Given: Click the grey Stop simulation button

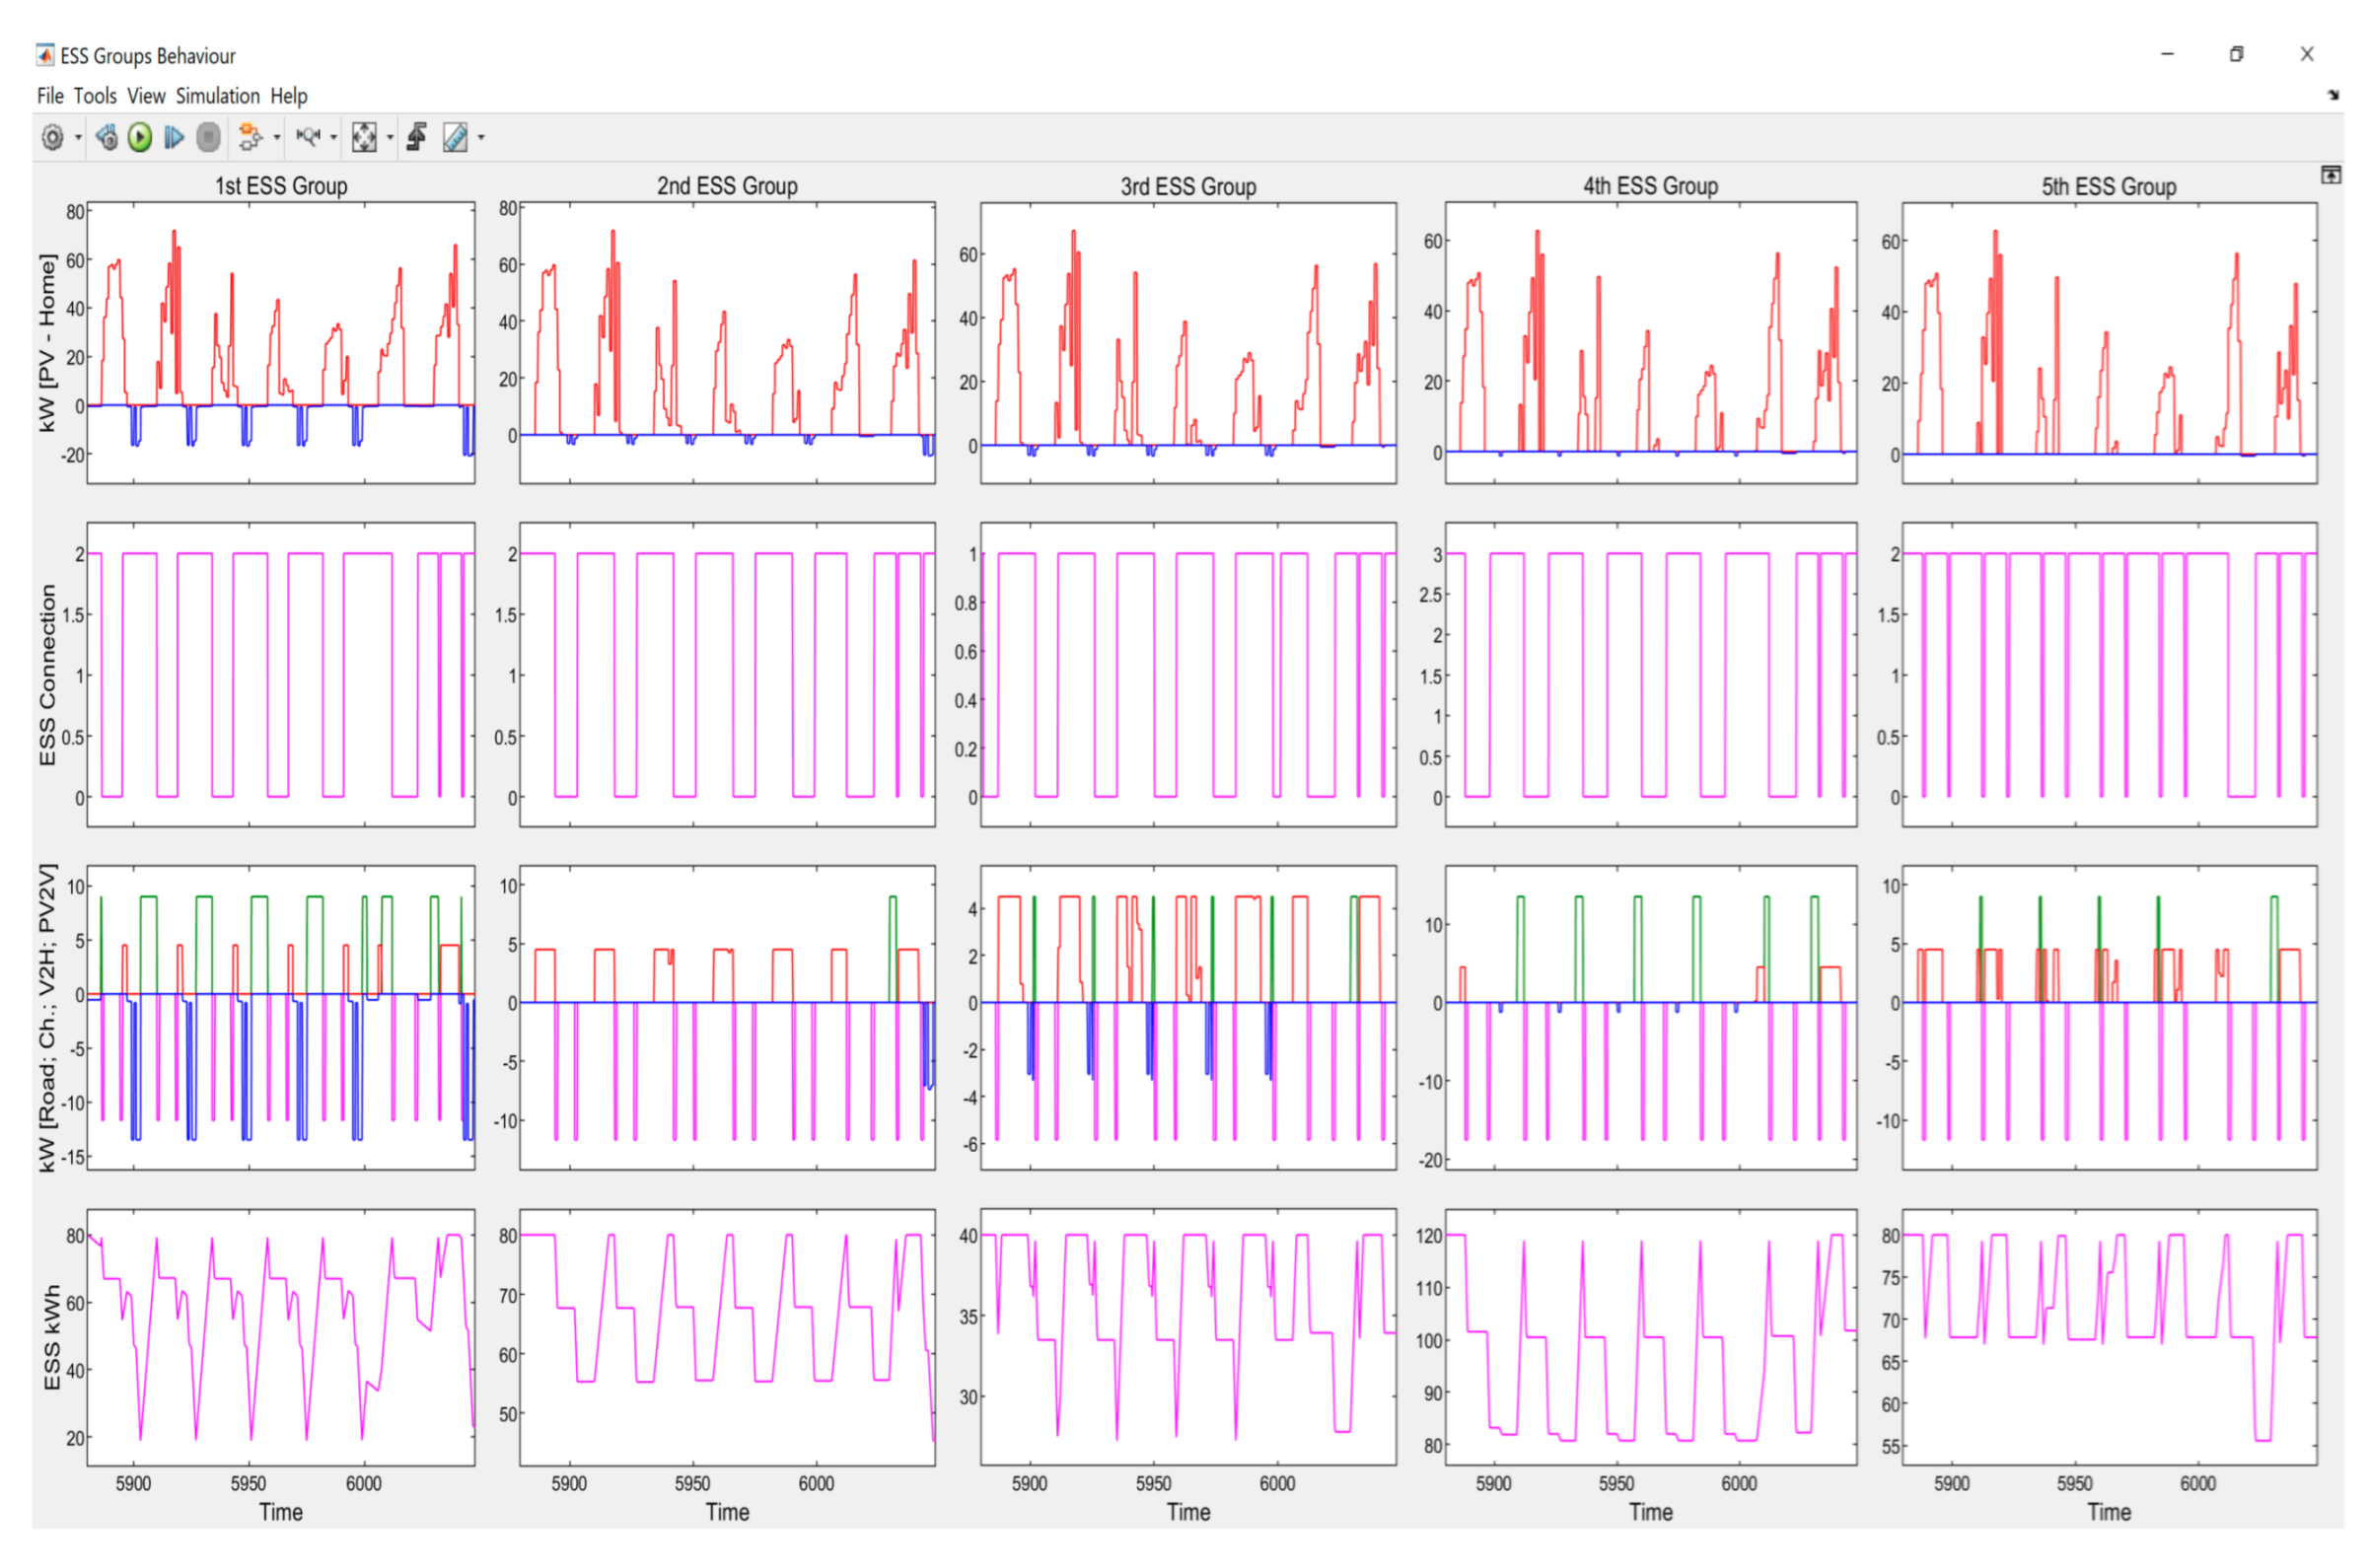Looking at the screenshot, I should click(208, 137).
